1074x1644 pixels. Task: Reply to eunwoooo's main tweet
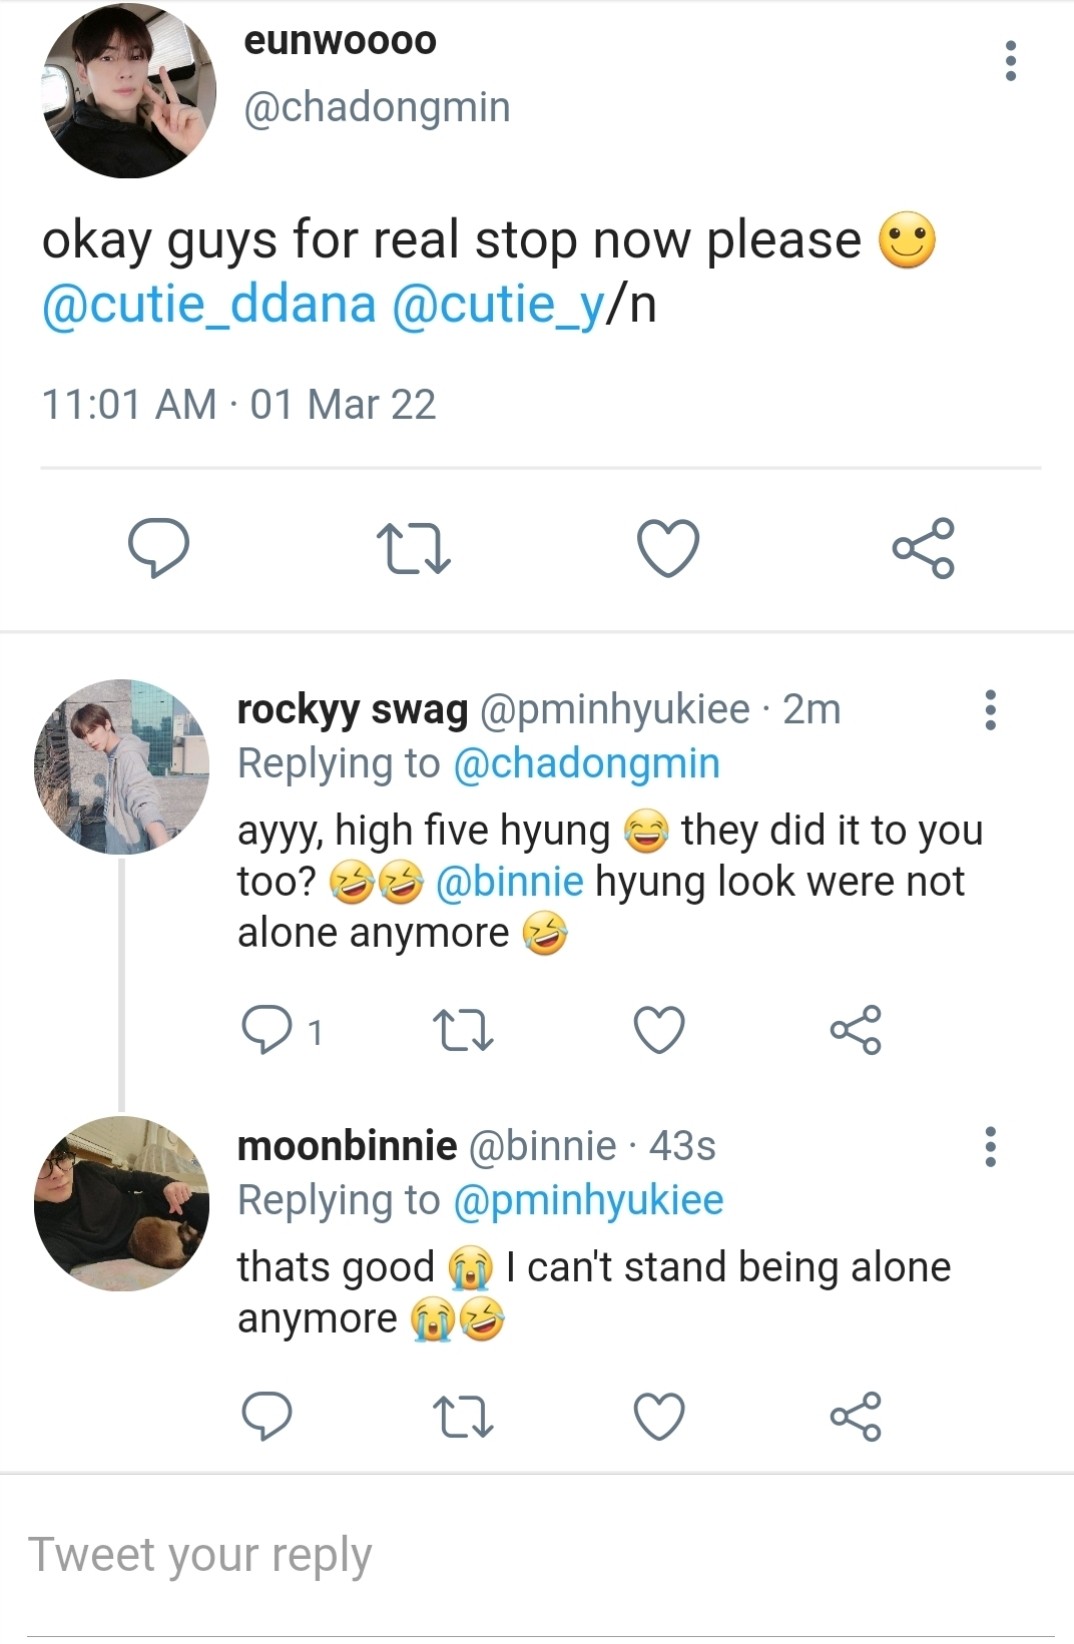158,548
